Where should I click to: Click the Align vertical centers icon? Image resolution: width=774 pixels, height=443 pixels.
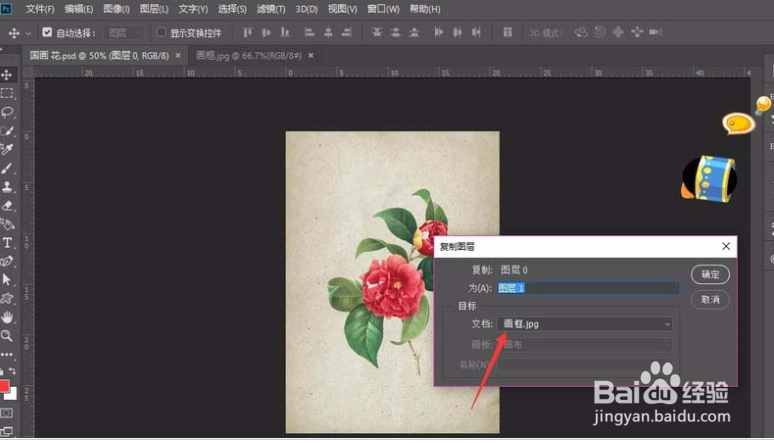(x=266, y=33)
